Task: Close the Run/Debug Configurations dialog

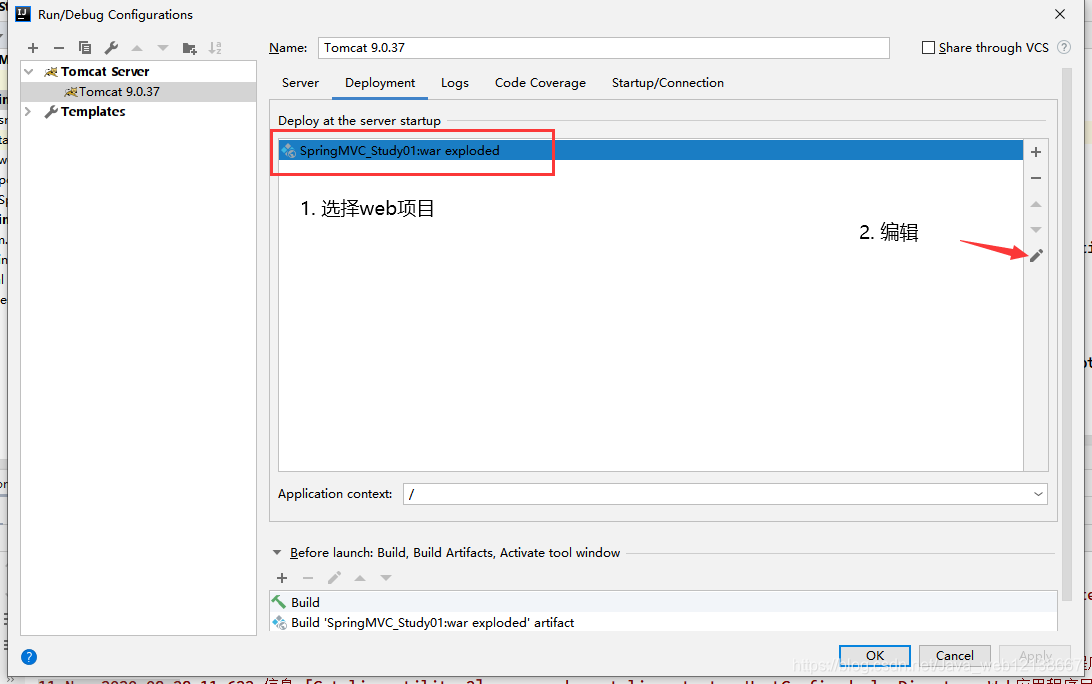Action: point(1060,14)
